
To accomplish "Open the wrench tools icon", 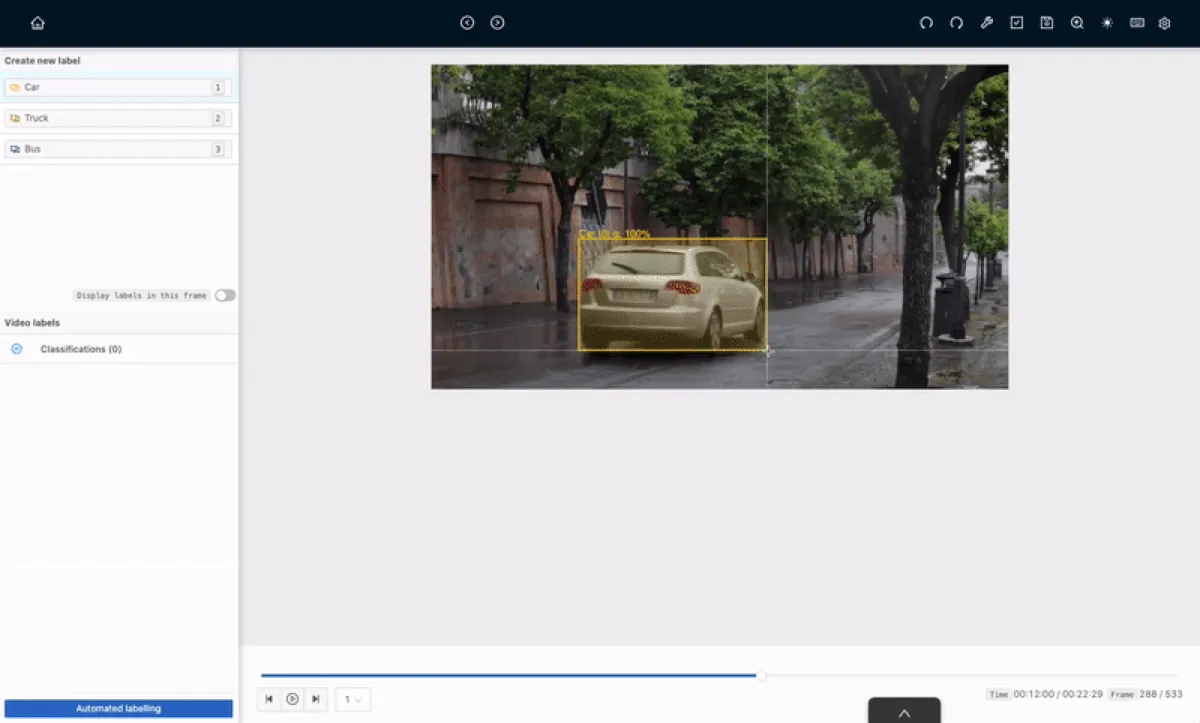I will (986, 23).
